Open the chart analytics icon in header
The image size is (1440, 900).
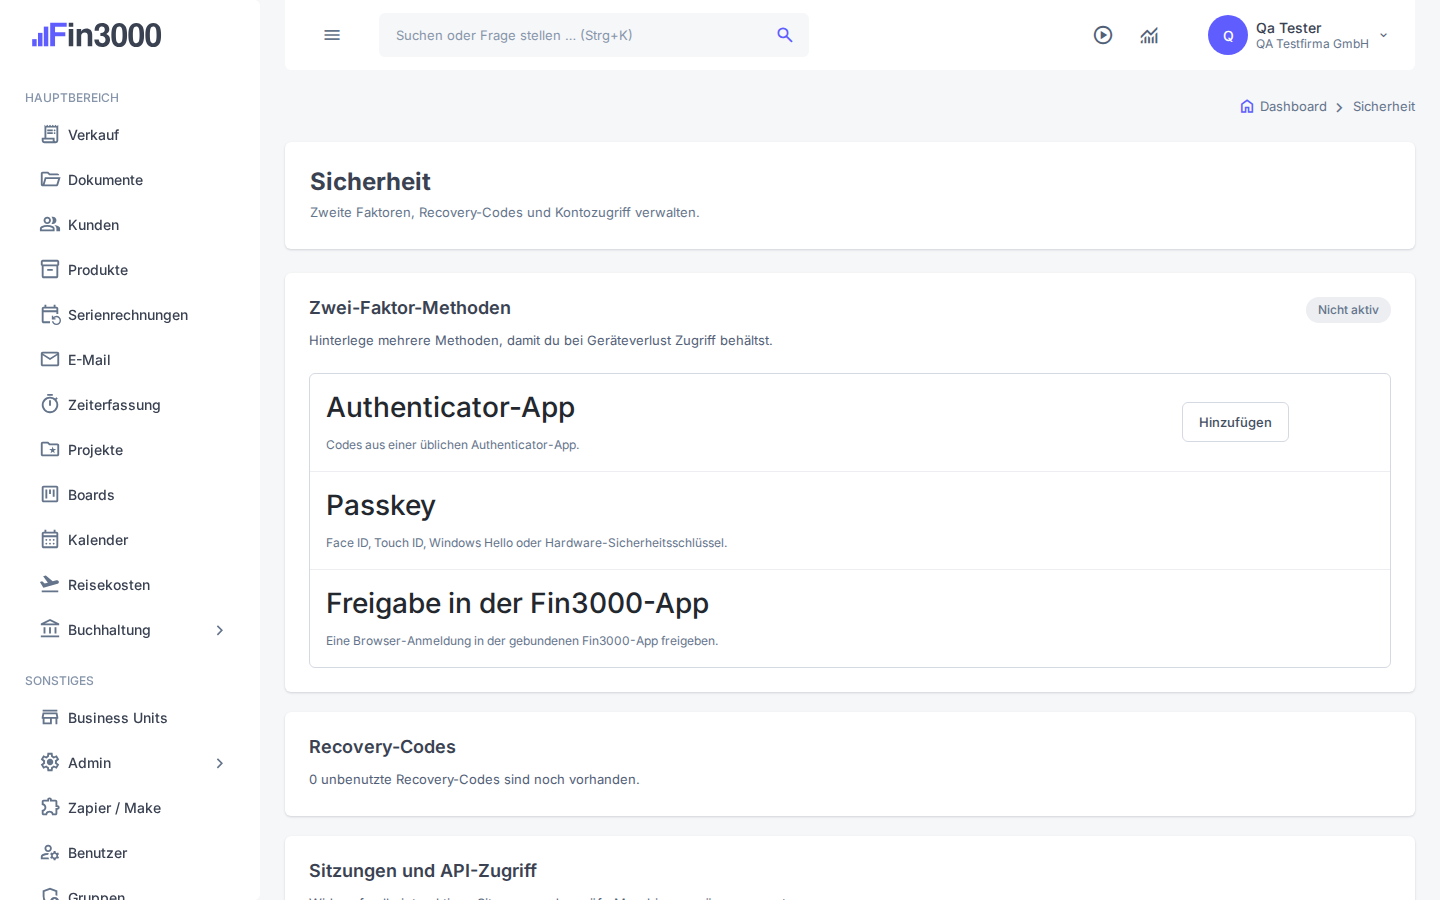[1149, 35]
